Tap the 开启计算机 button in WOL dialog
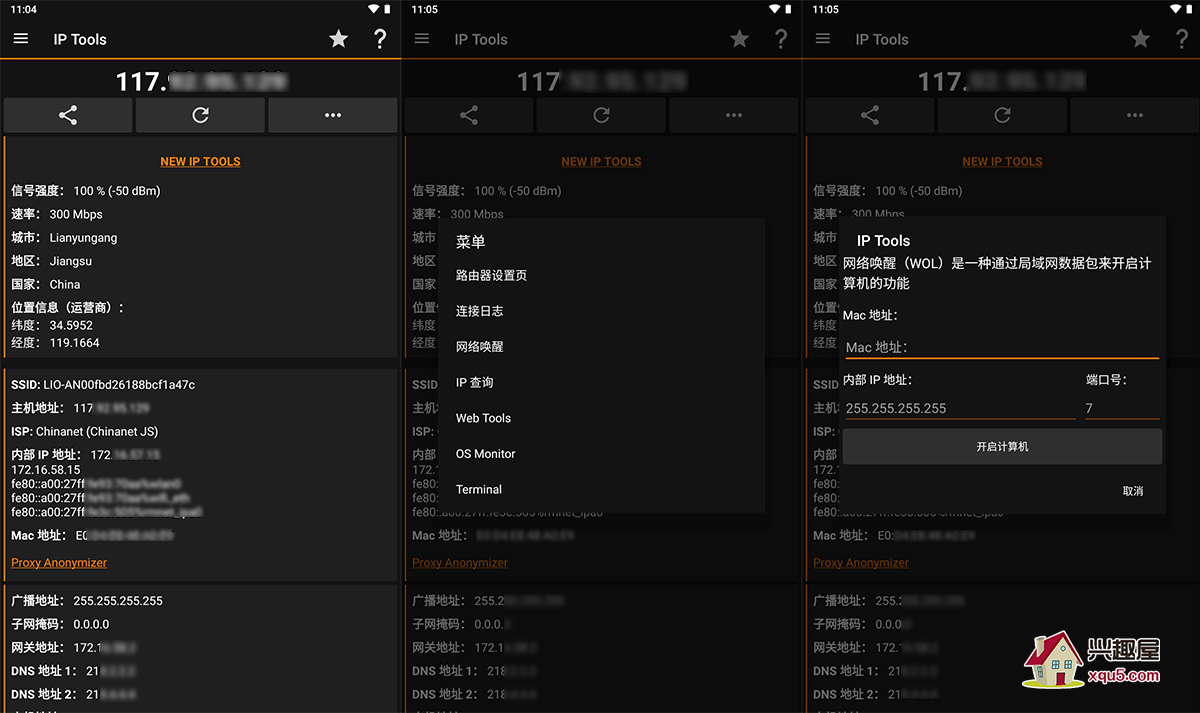The height and width of the screenshot is (713, 1200). [1002, 446]
